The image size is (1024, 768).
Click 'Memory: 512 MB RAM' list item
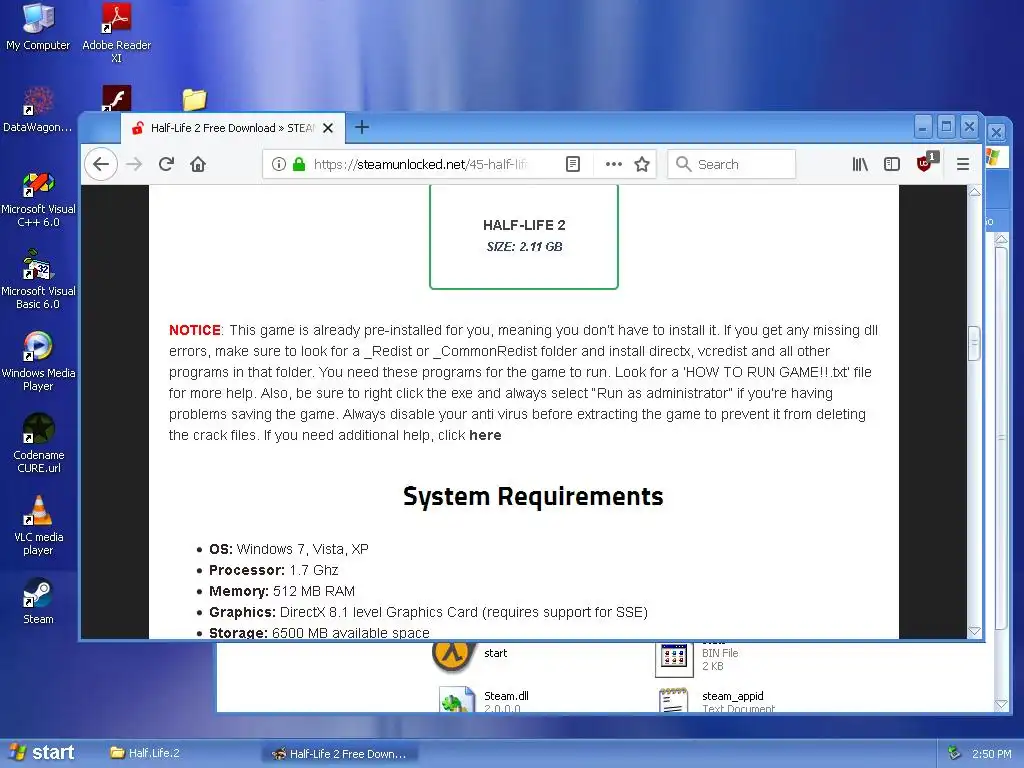coord(281,591)
